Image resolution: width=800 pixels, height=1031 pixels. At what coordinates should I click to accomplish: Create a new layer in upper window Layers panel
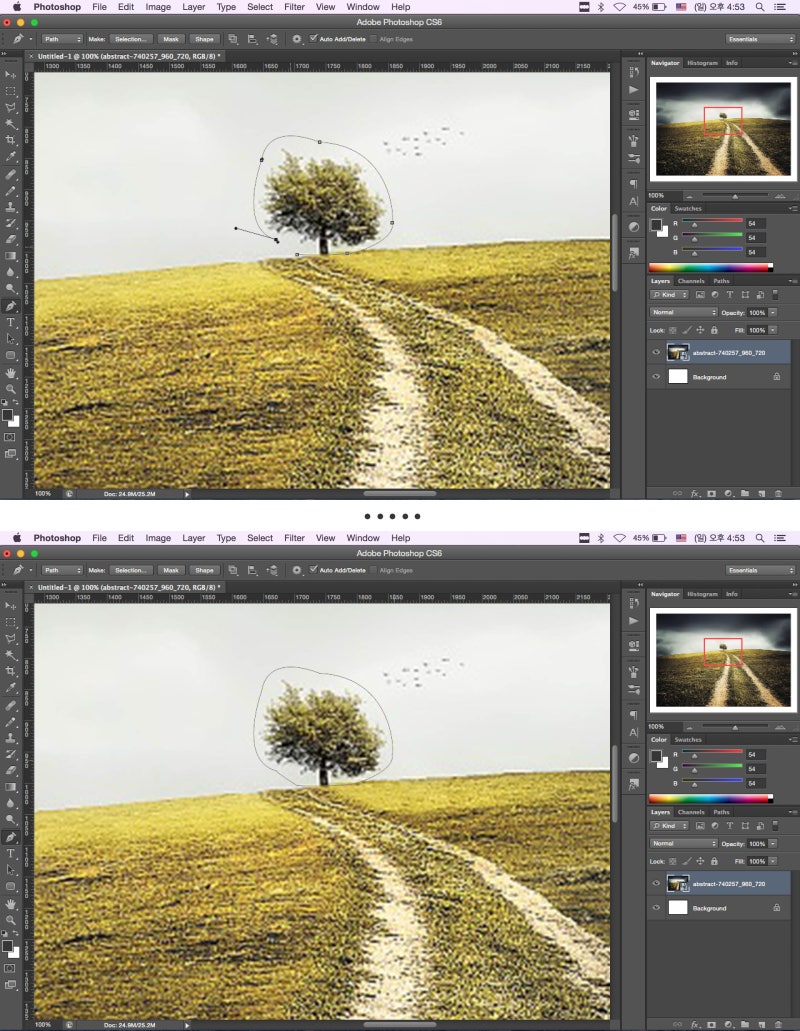click(x=762, y=493)
